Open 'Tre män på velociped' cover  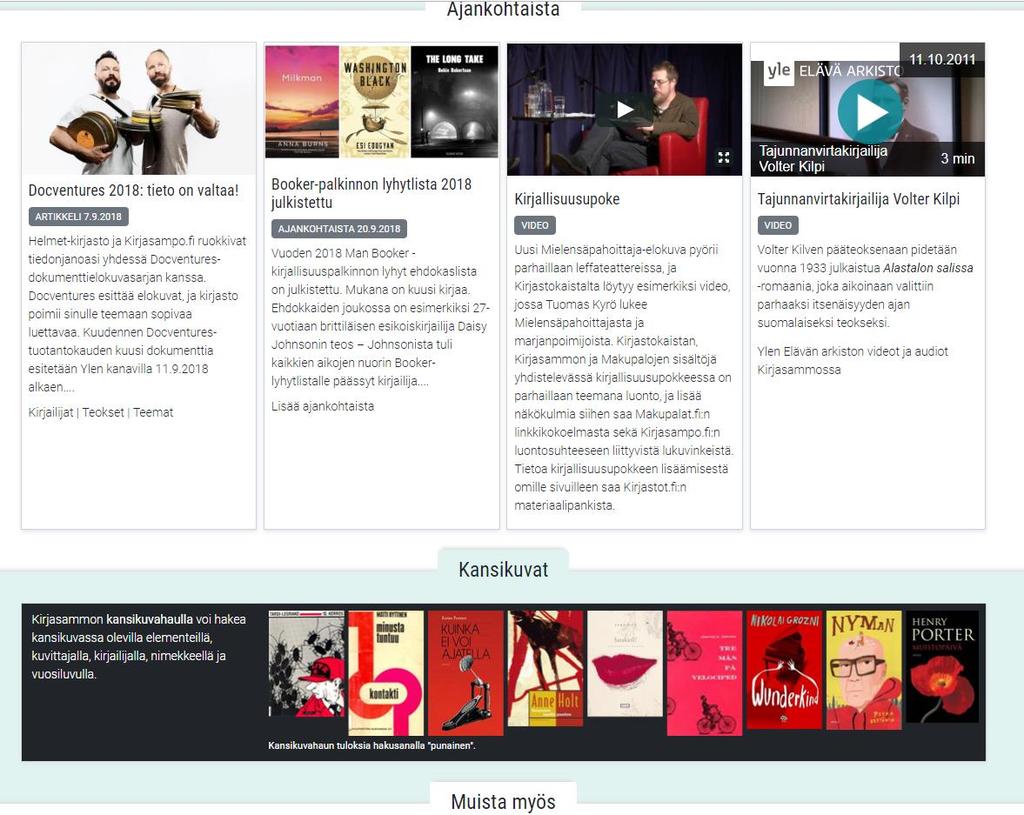point(705,673)
